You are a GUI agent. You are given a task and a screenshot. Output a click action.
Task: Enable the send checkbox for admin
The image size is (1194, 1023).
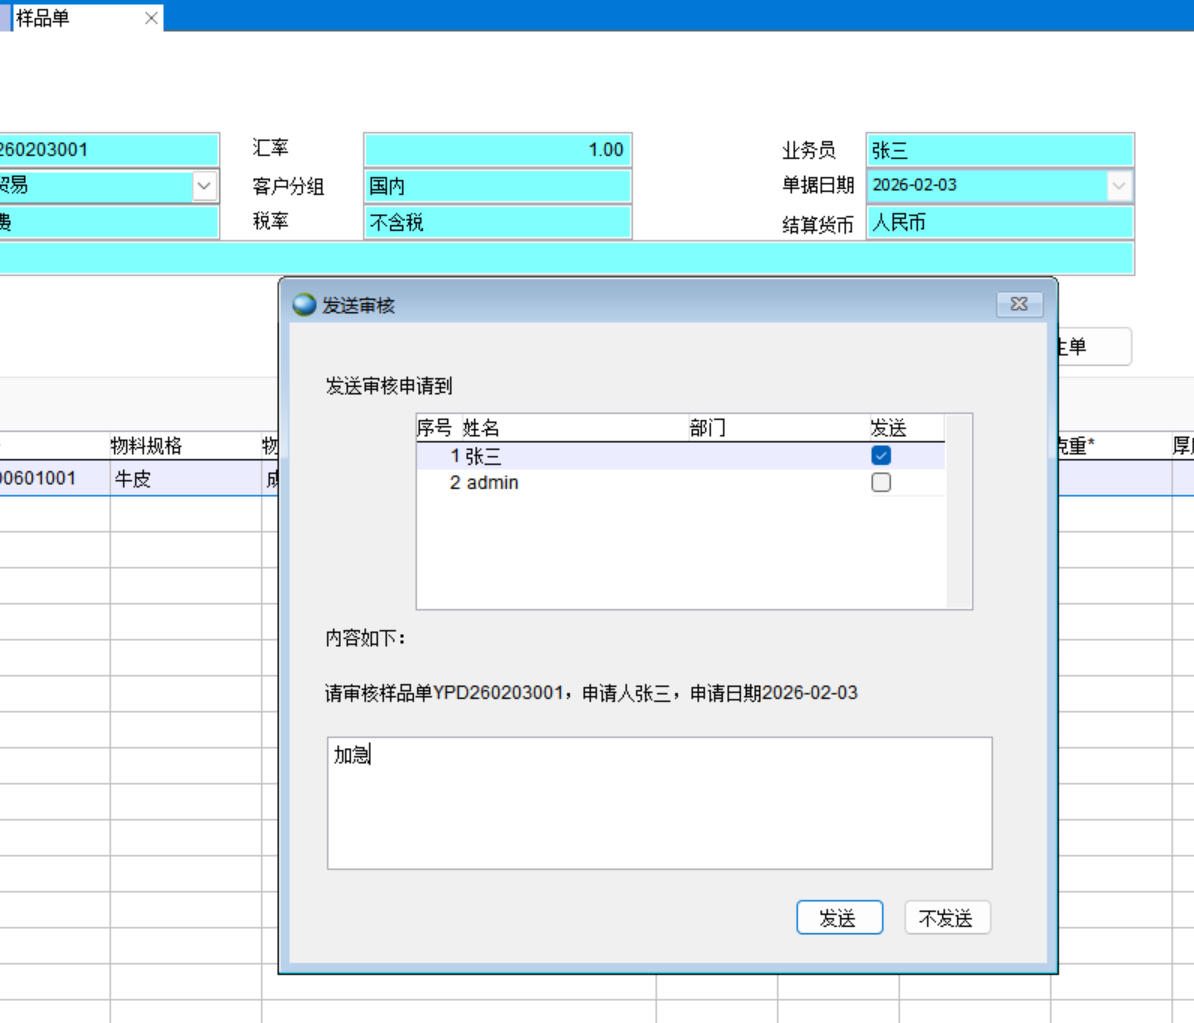[x=881, y=483]
